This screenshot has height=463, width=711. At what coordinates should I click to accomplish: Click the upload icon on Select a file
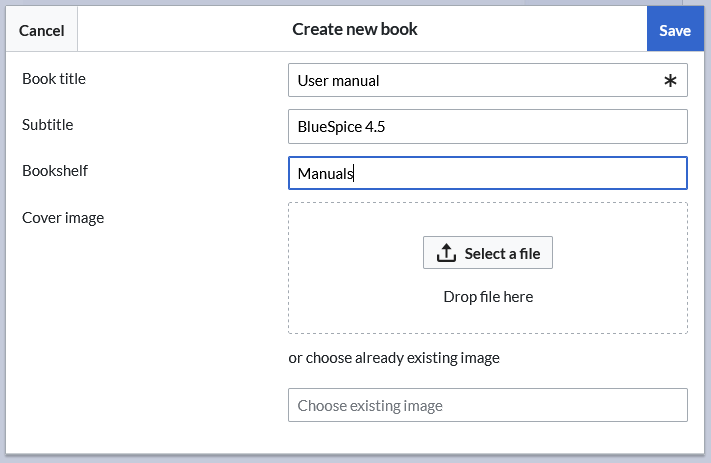(446, 253)
